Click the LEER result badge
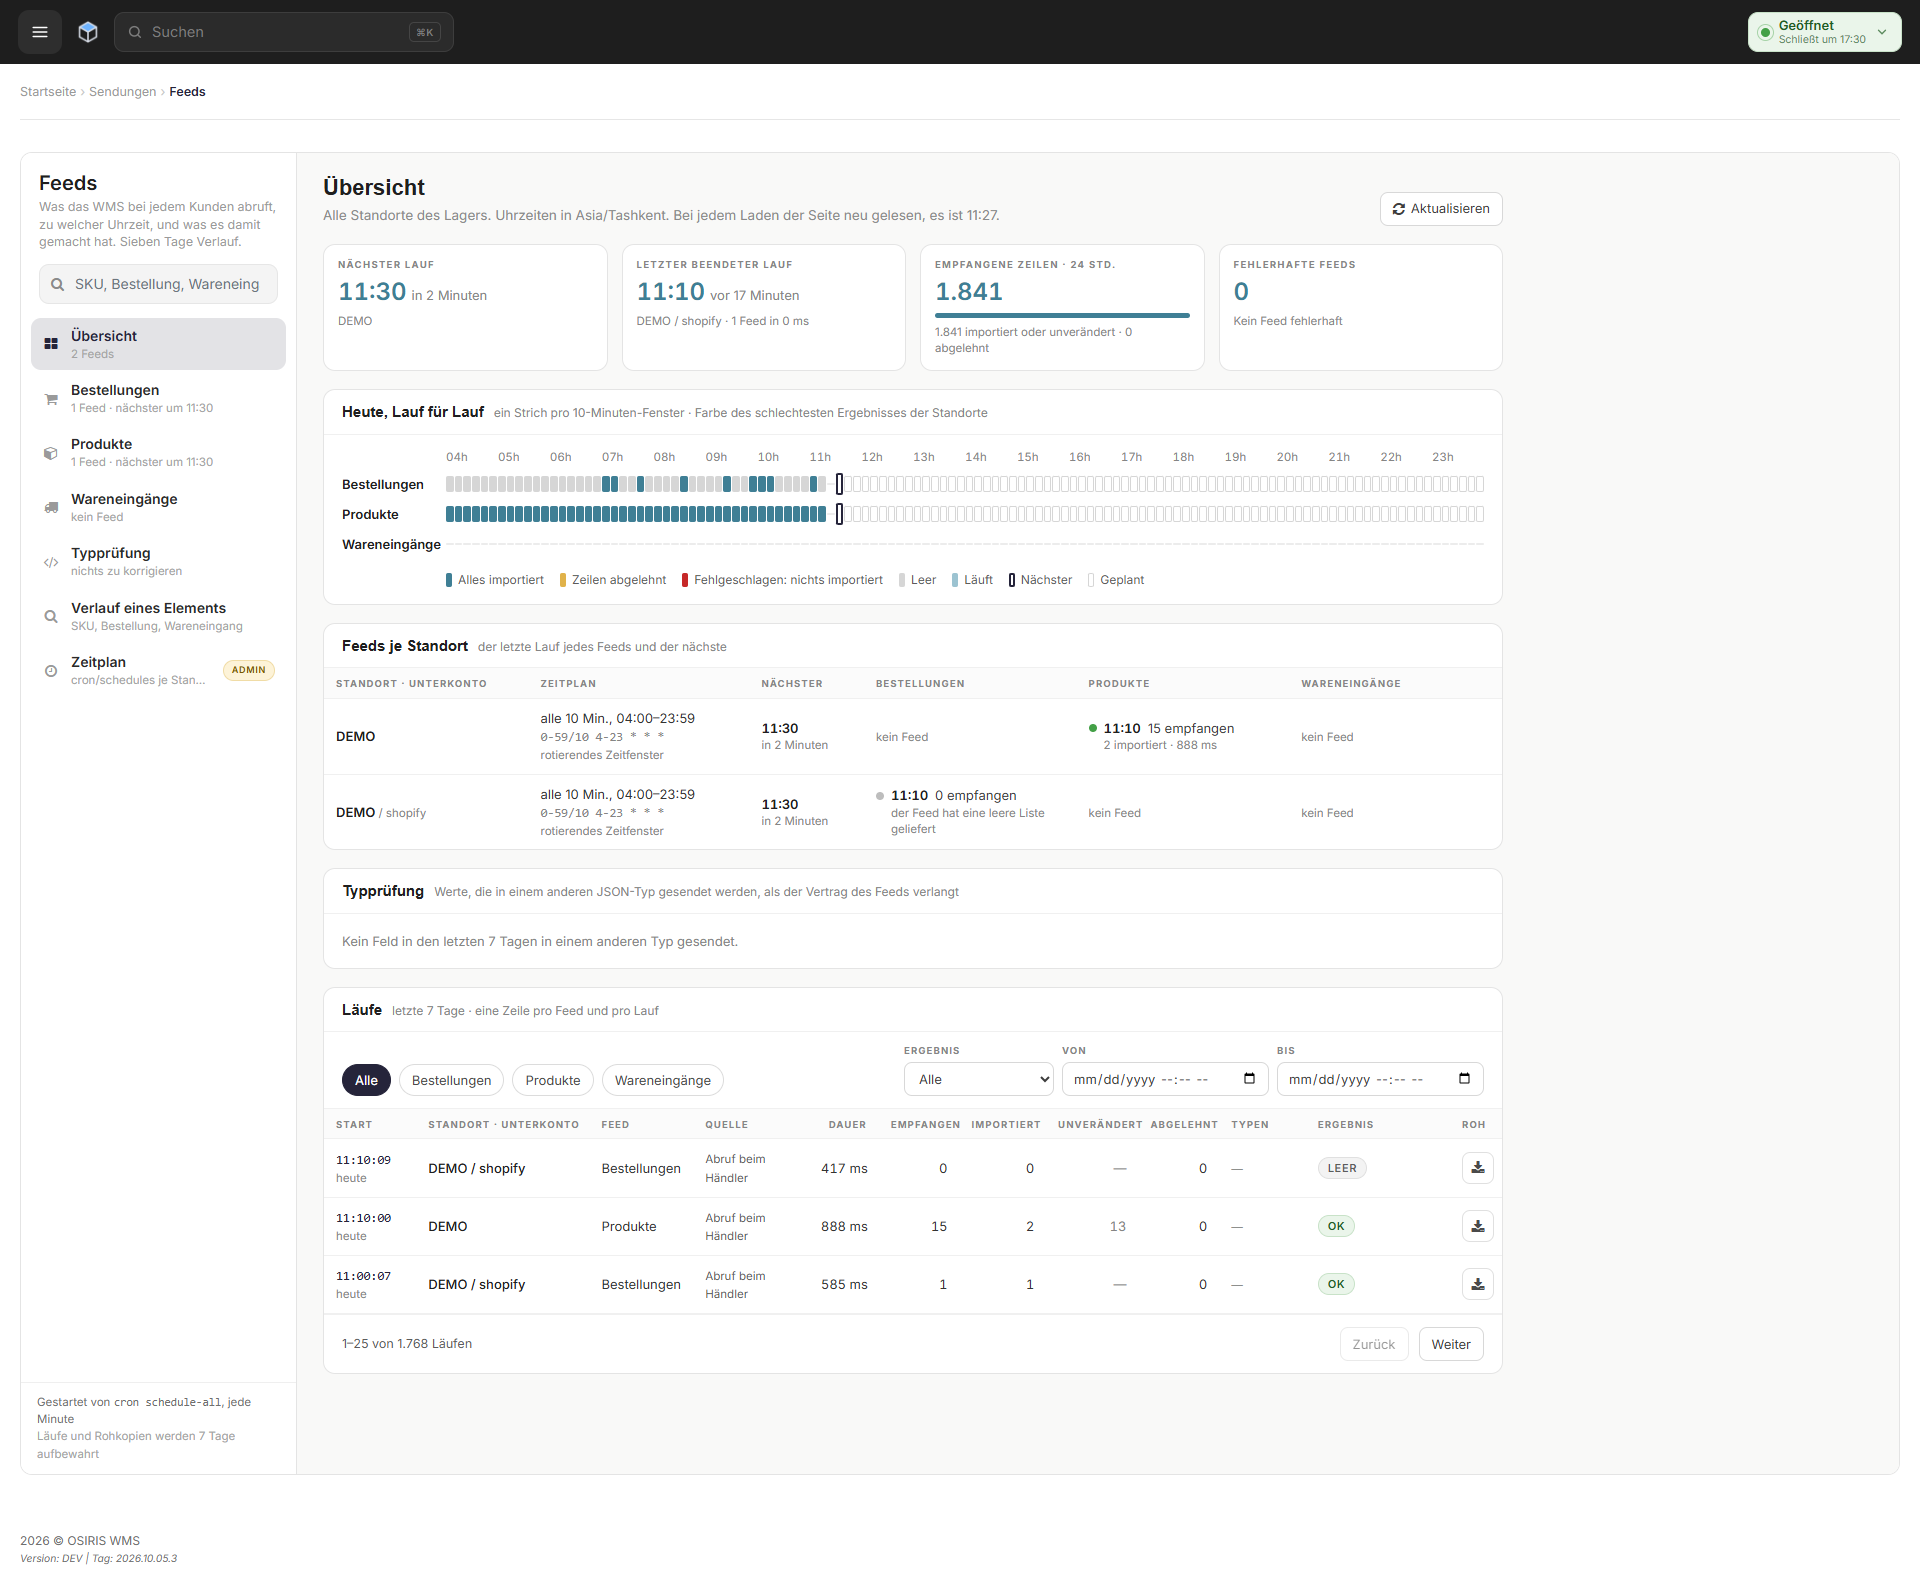 click(1341, 1168)
